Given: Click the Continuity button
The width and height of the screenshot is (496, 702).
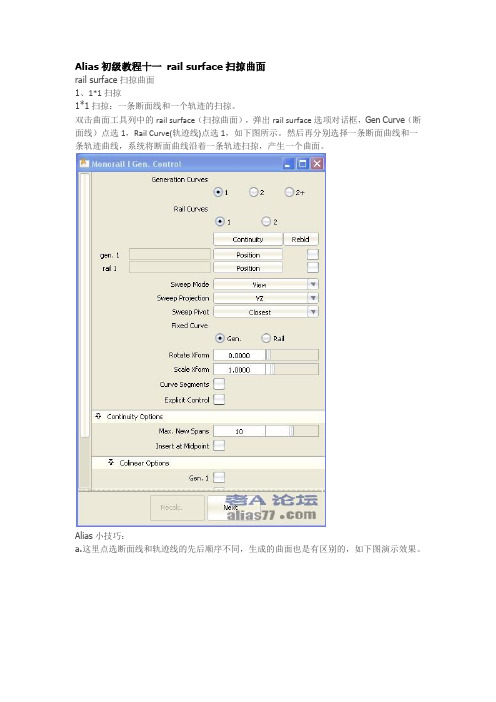Looking at the screenshot, I should point(248,239).
